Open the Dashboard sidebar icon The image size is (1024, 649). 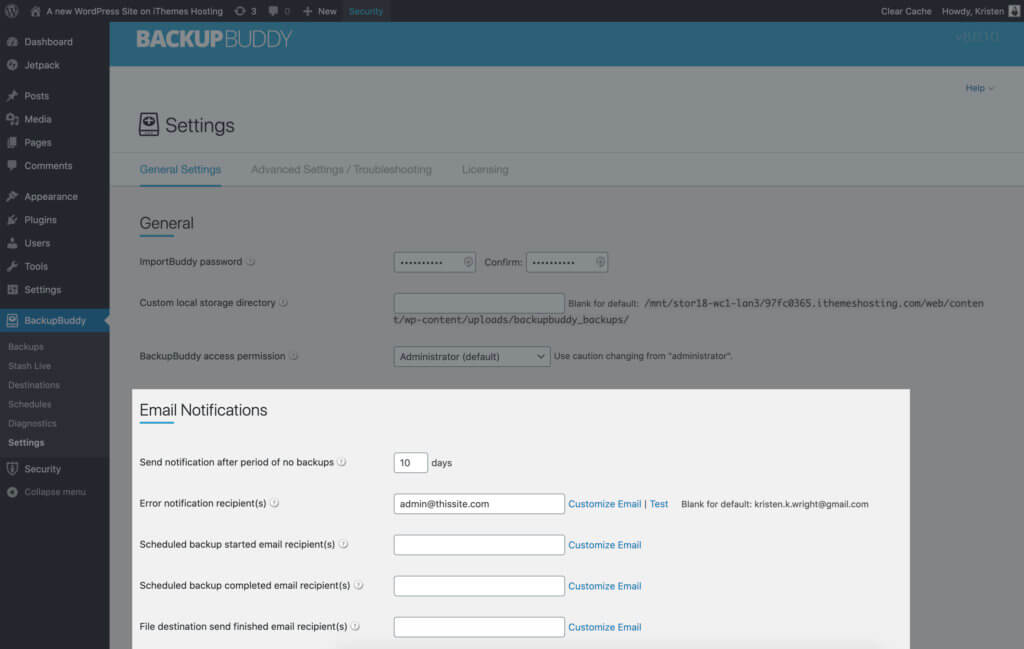pyautogui.click(x=12, y=42)
